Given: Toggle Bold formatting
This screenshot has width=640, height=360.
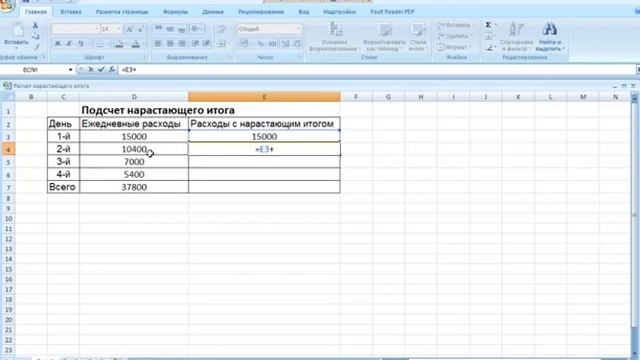Looking at the screenshot, I should pos(58,44).
